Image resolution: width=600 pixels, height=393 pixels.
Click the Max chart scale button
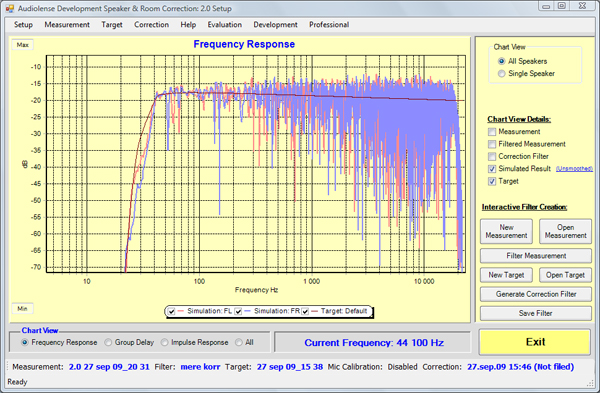point(23,45)
